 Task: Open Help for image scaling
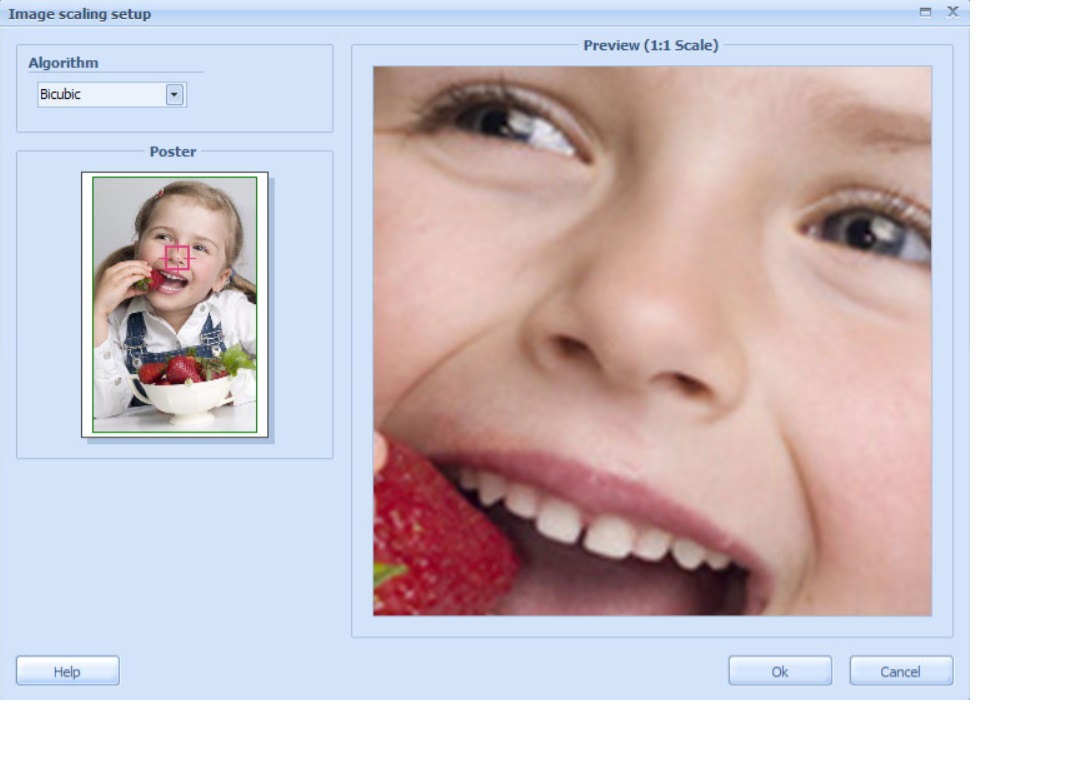tap(67, 671)
